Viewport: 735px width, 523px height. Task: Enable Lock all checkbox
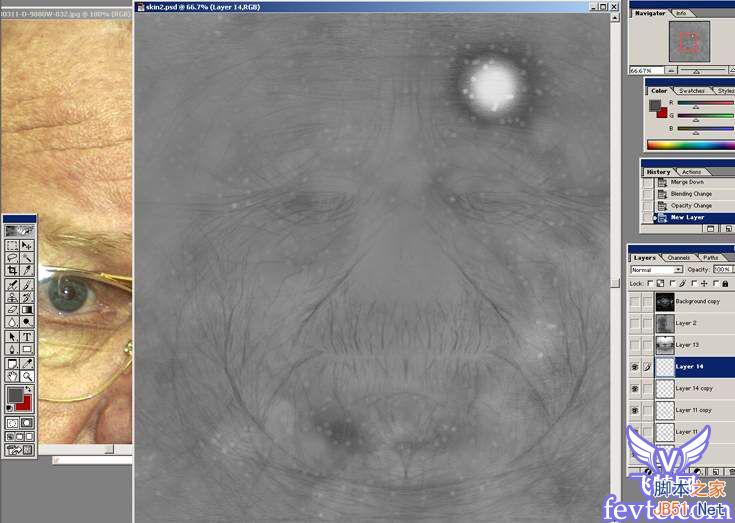[715, 284]
